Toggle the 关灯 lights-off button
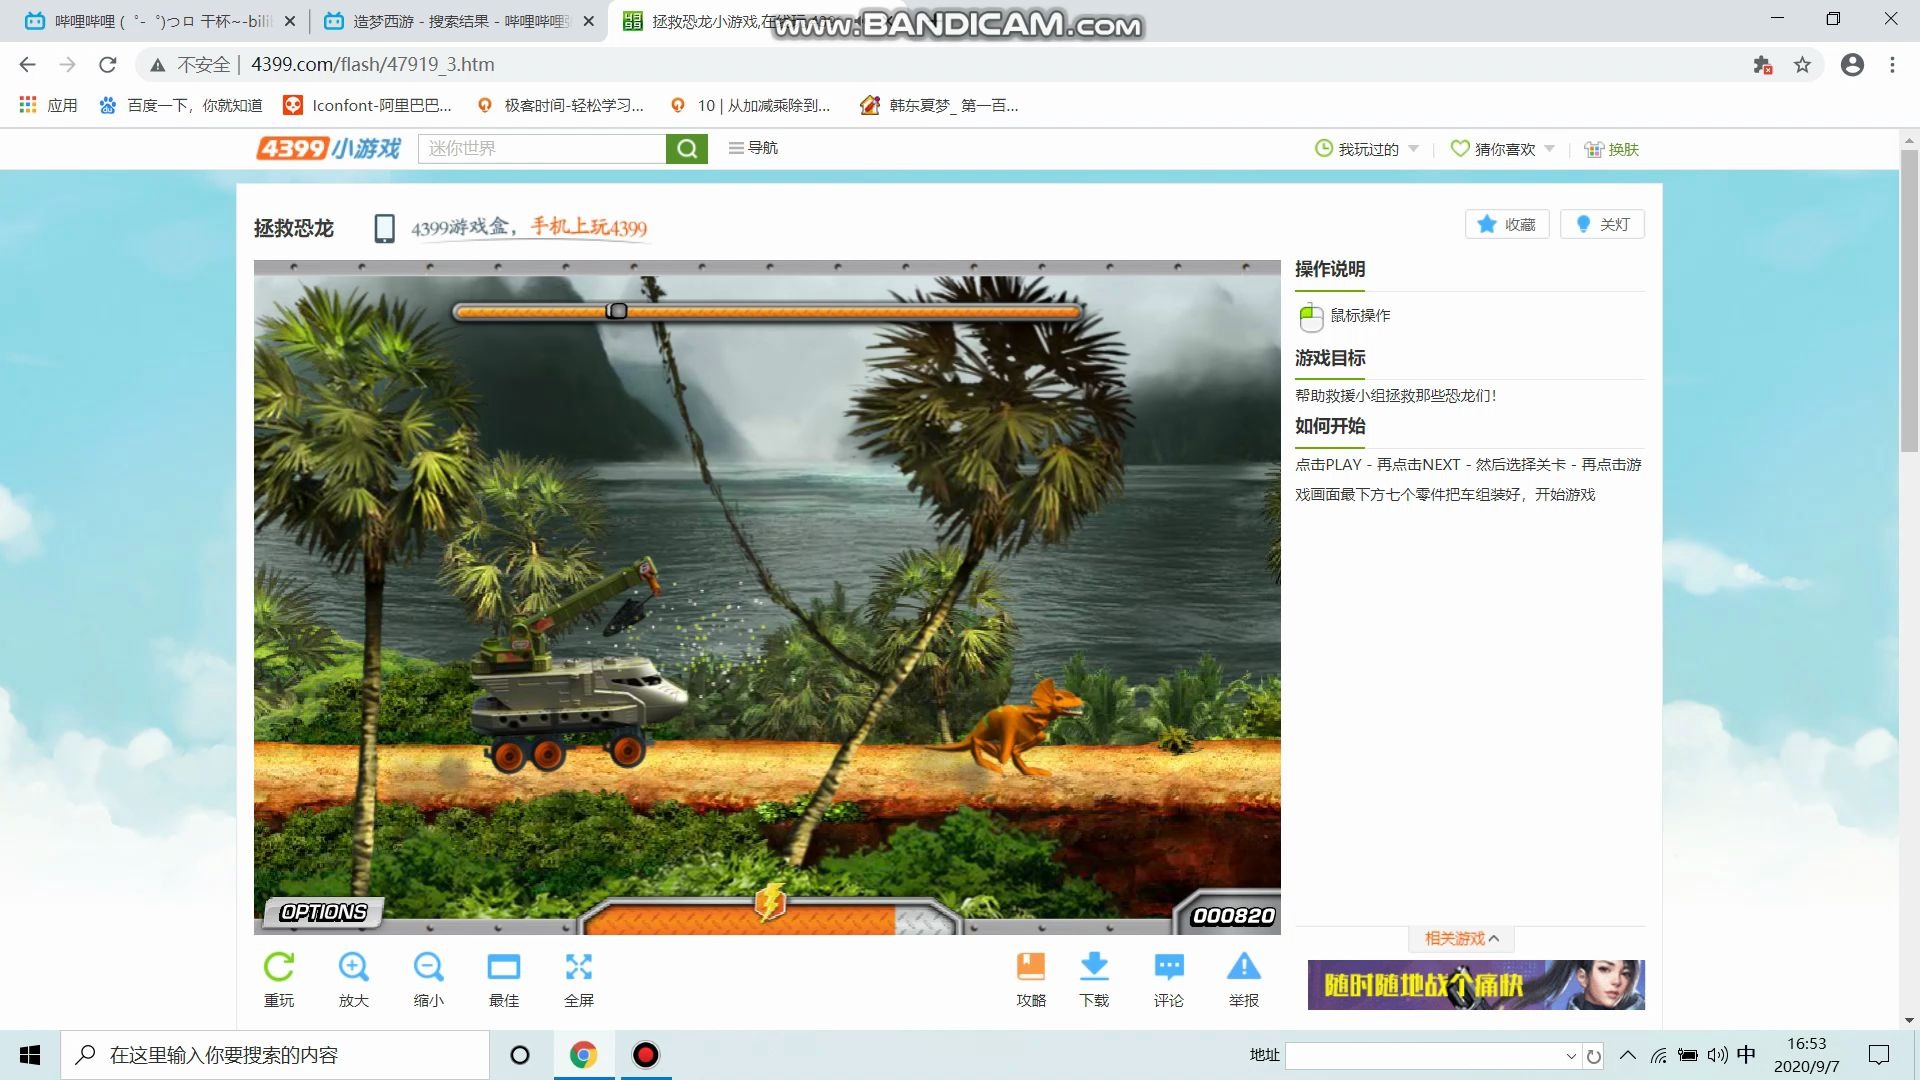The height and width of the screenshot is (1080, 1920). [1602, 224]
